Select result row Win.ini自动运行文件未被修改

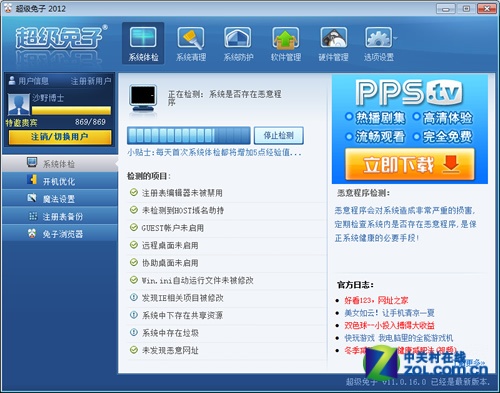pyautogui.click(x=227, y=281)
